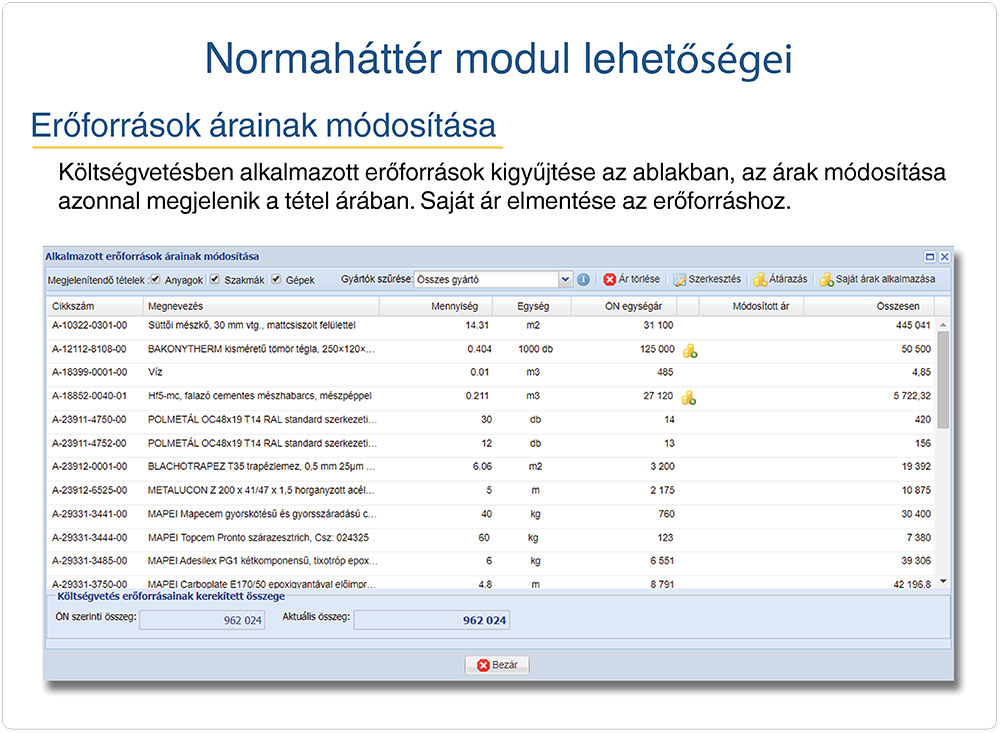Click the blue info icon beside manufacturer filter

click(583, 279)
